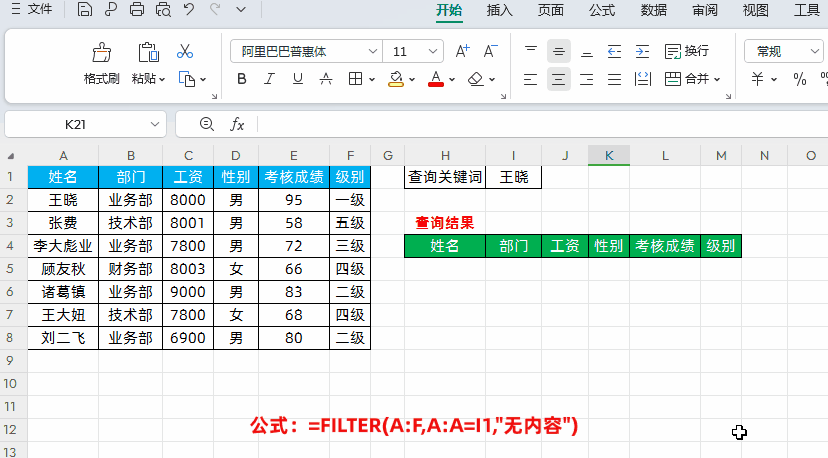Click the distributed alignment icon
This screenshot has height=458, width=828.
point(643,79)
